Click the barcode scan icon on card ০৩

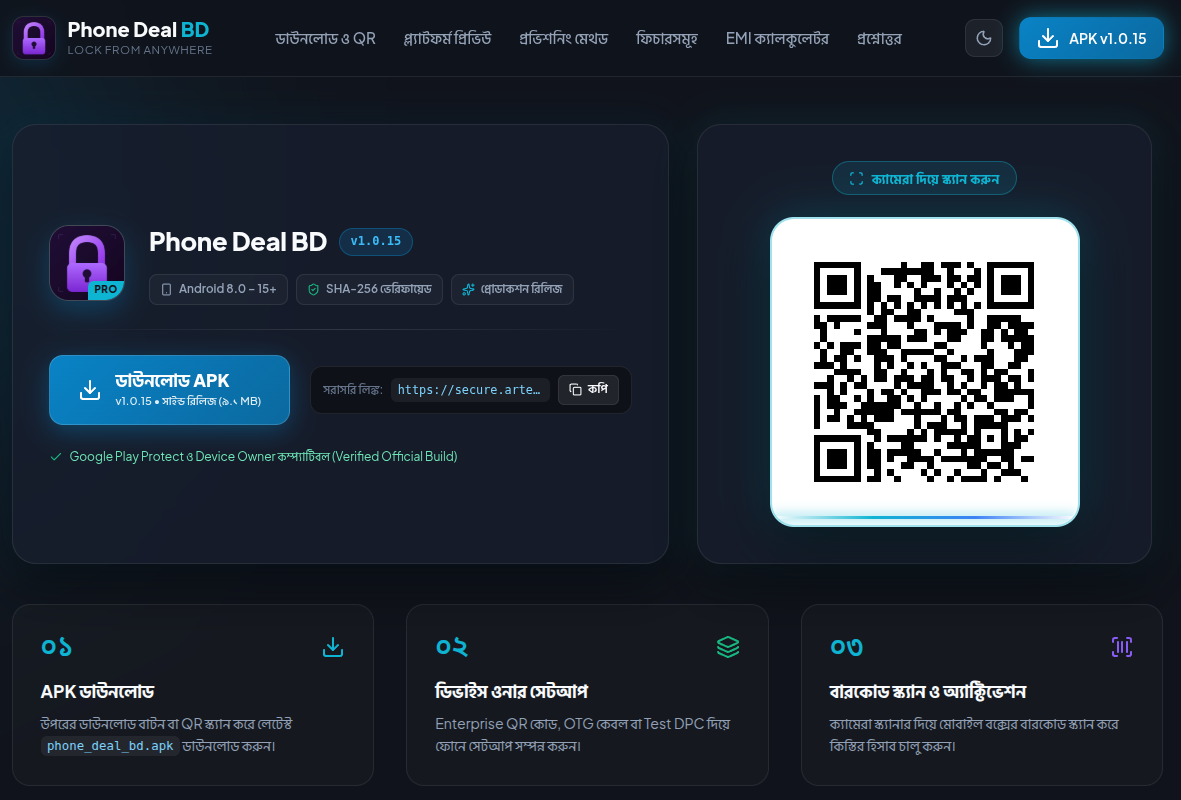pyautogui.click(x=1122, y=647)
